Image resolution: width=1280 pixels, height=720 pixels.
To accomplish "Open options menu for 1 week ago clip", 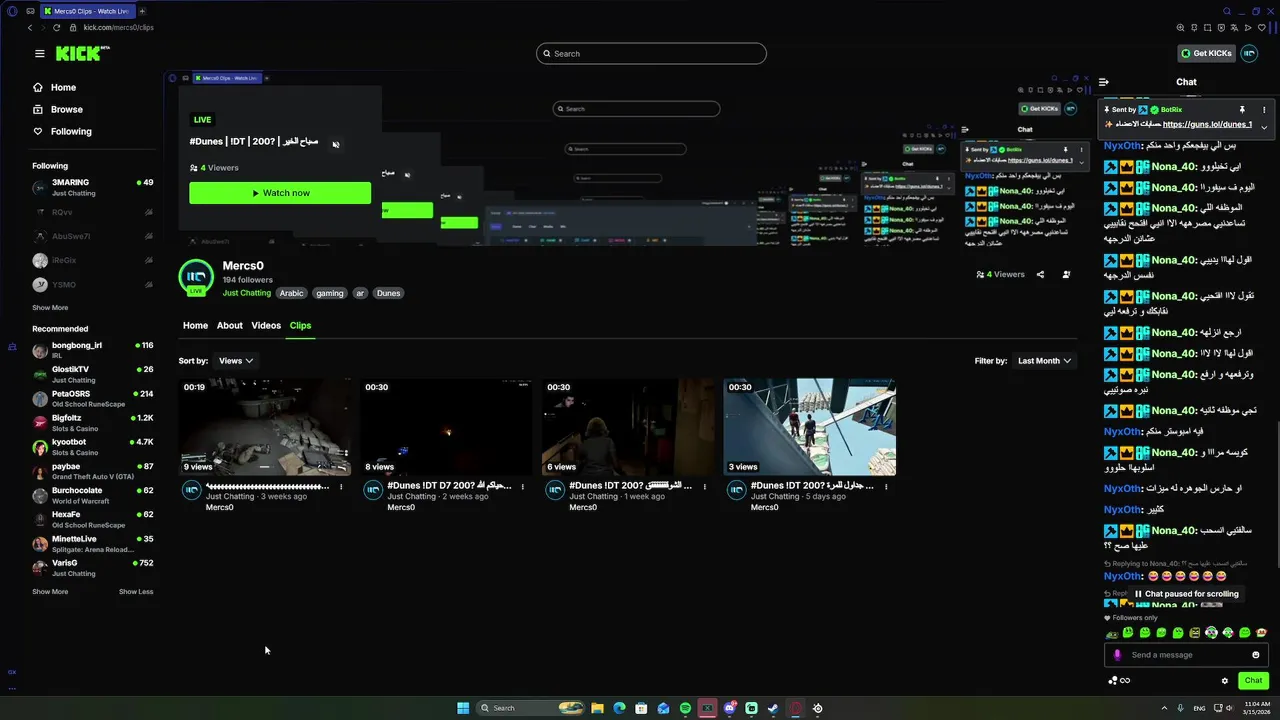I will (705, 487).
